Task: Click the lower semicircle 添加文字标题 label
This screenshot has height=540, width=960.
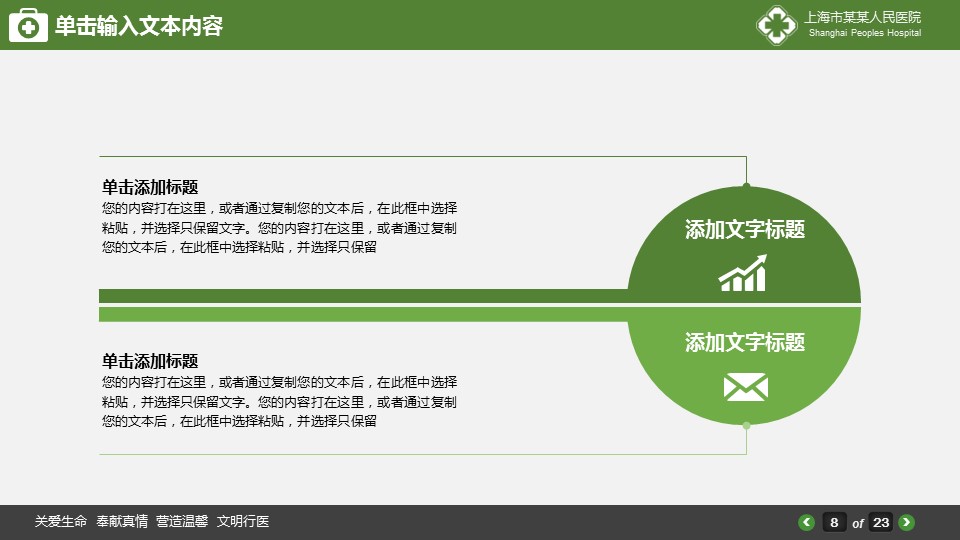Action: 744,343
